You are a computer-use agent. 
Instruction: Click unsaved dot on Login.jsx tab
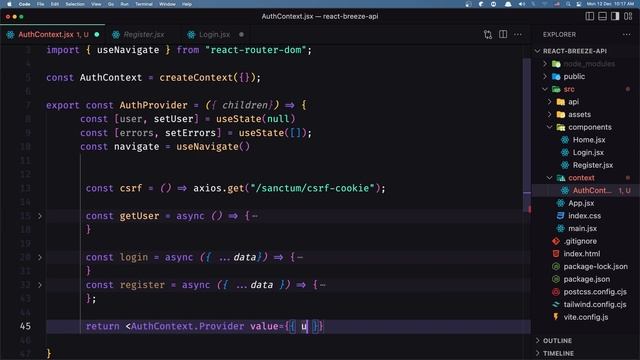coord(242,35)
